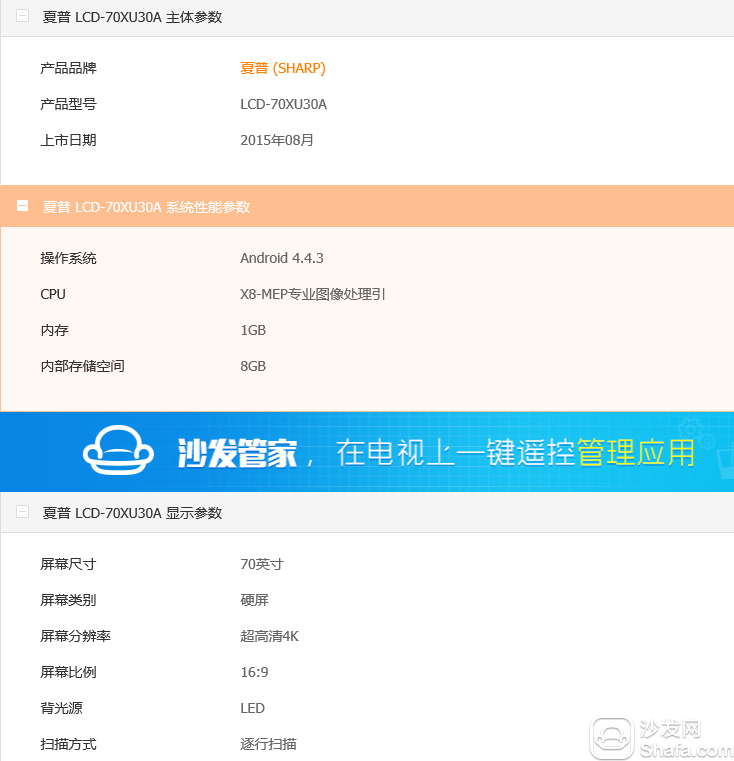Image resolution: width=734 pixels, height=761 pixels.
Task: Click the 1GB memory value
Action: 253,330
